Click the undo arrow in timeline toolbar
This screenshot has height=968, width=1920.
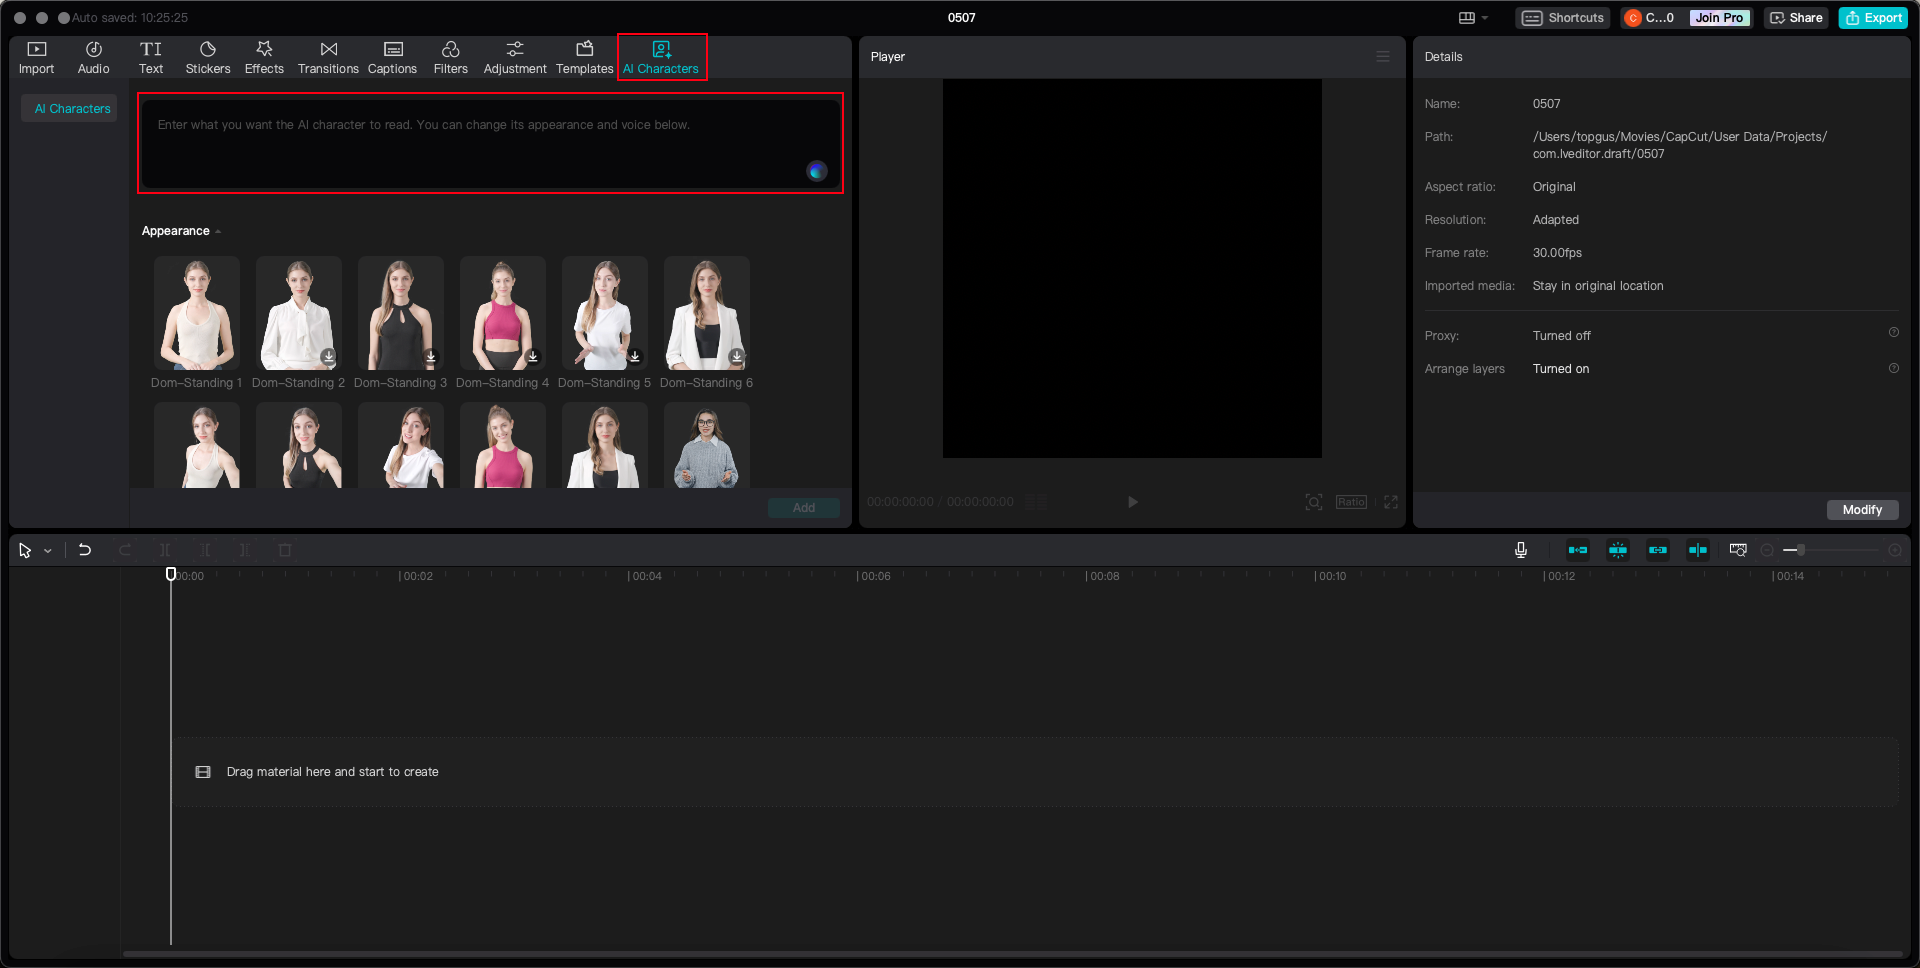coord(85,550)
